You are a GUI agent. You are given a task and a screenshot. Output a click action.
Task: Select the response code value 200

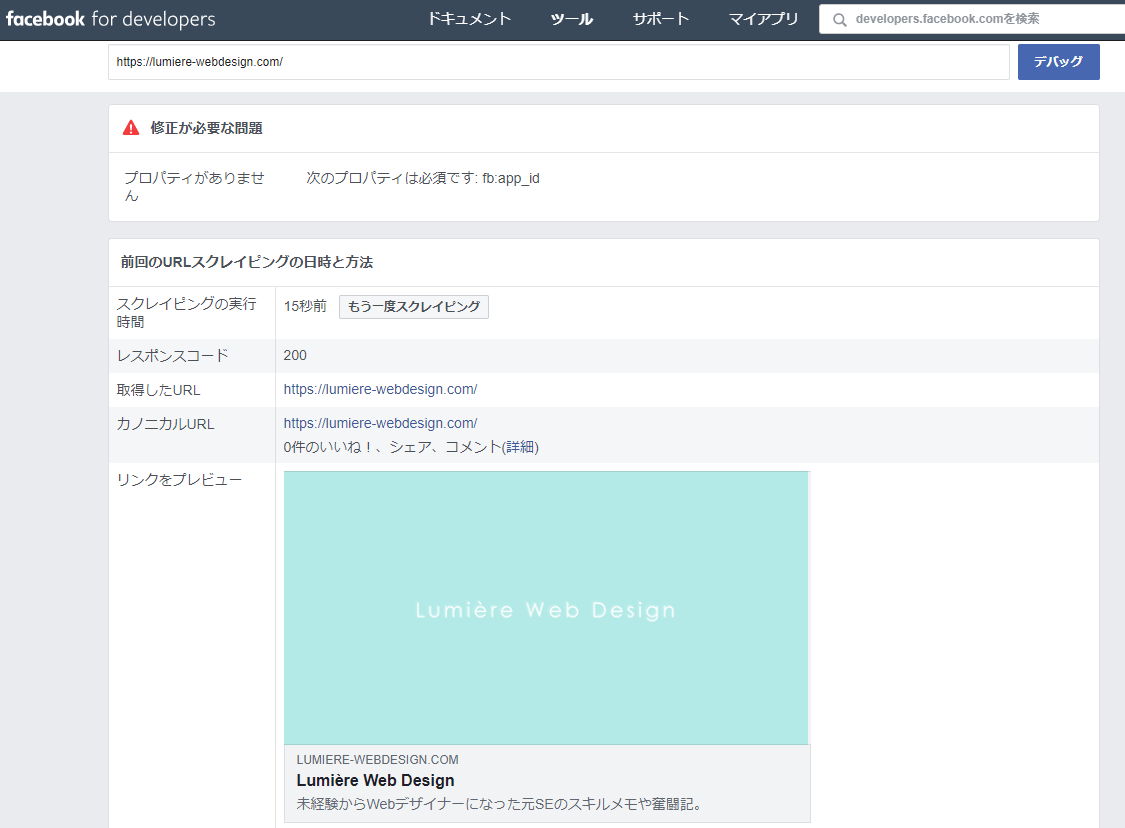tap(295, 355)
